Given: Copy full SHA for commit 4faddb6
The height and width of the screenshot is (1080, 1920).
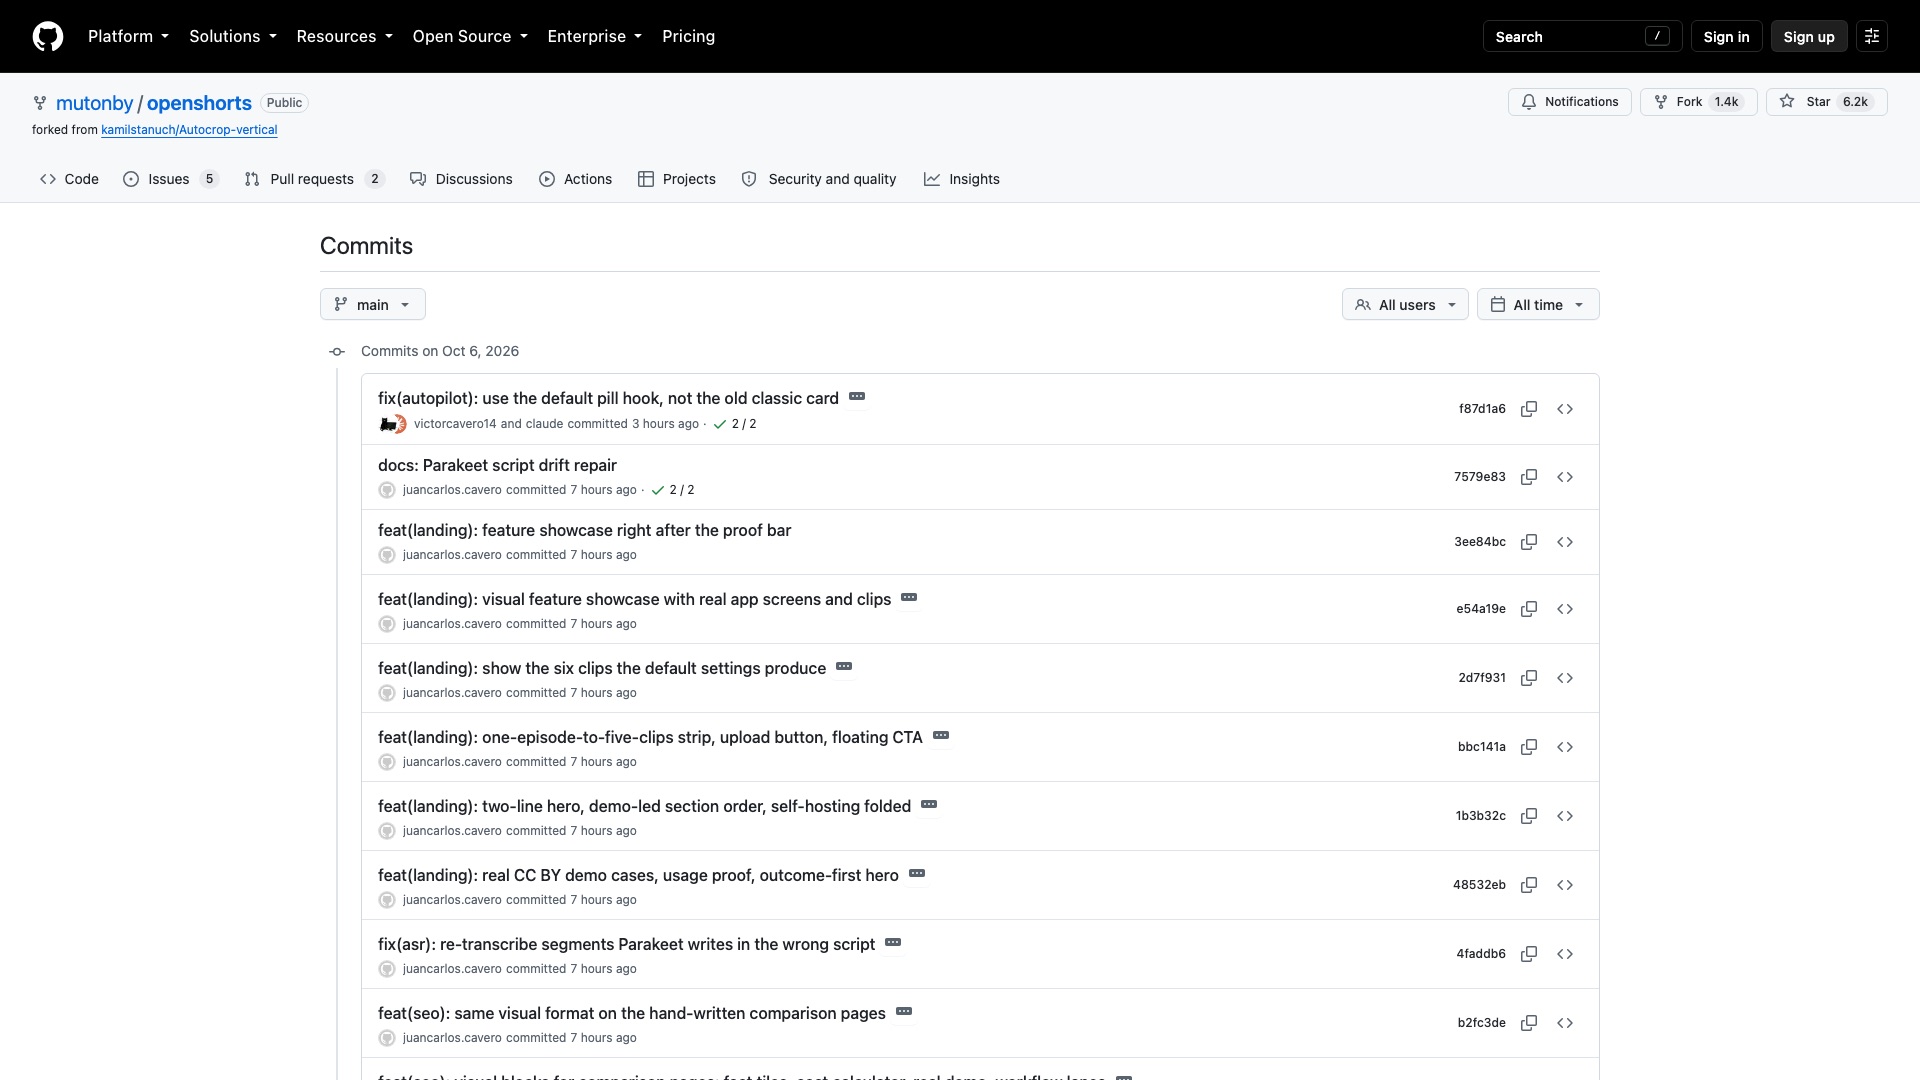Looking at the screenshot, I should [1529, 954].
